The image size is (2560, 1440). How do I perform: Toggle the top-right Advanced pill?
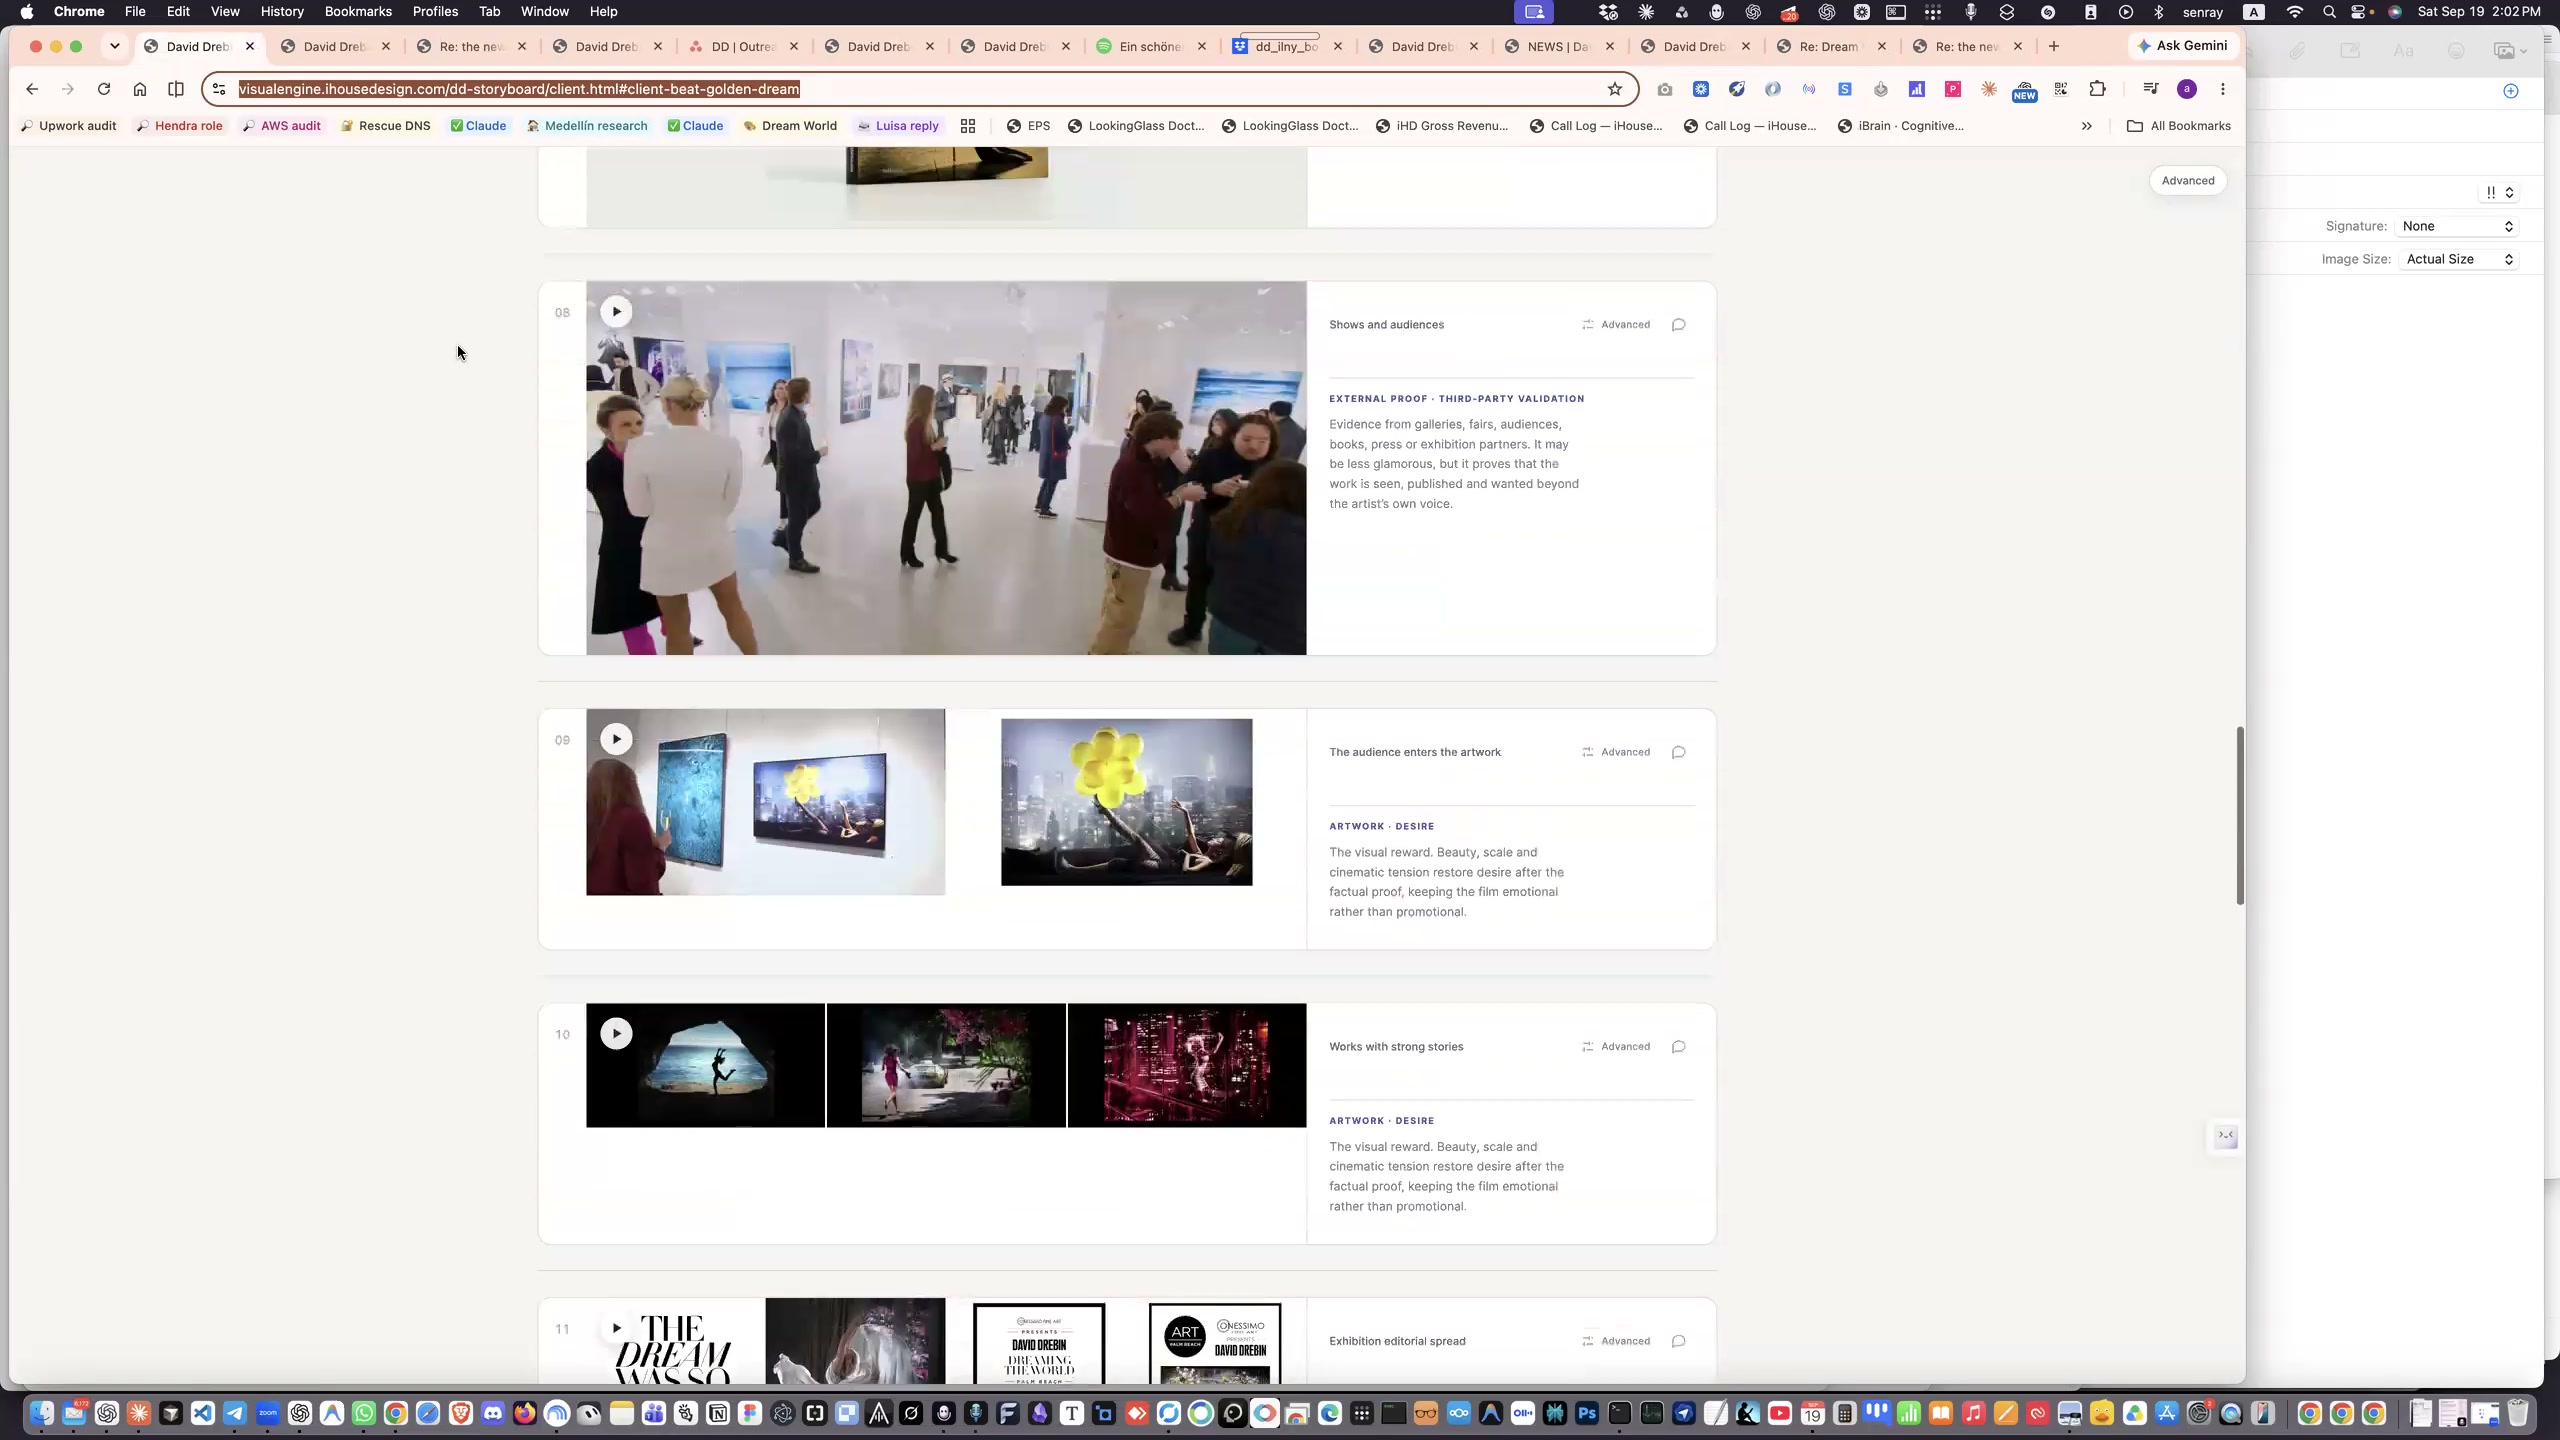pos(2188,181)
